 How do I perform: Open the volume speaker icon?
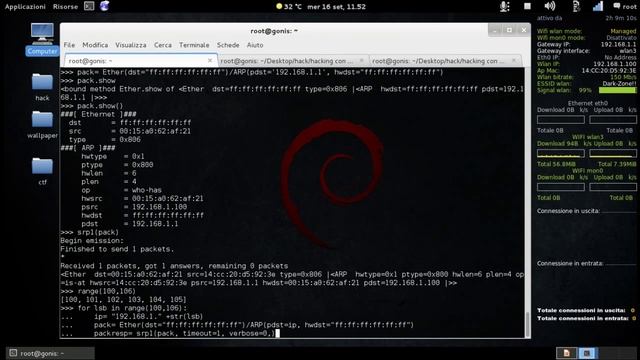click(x=550, y=6)
